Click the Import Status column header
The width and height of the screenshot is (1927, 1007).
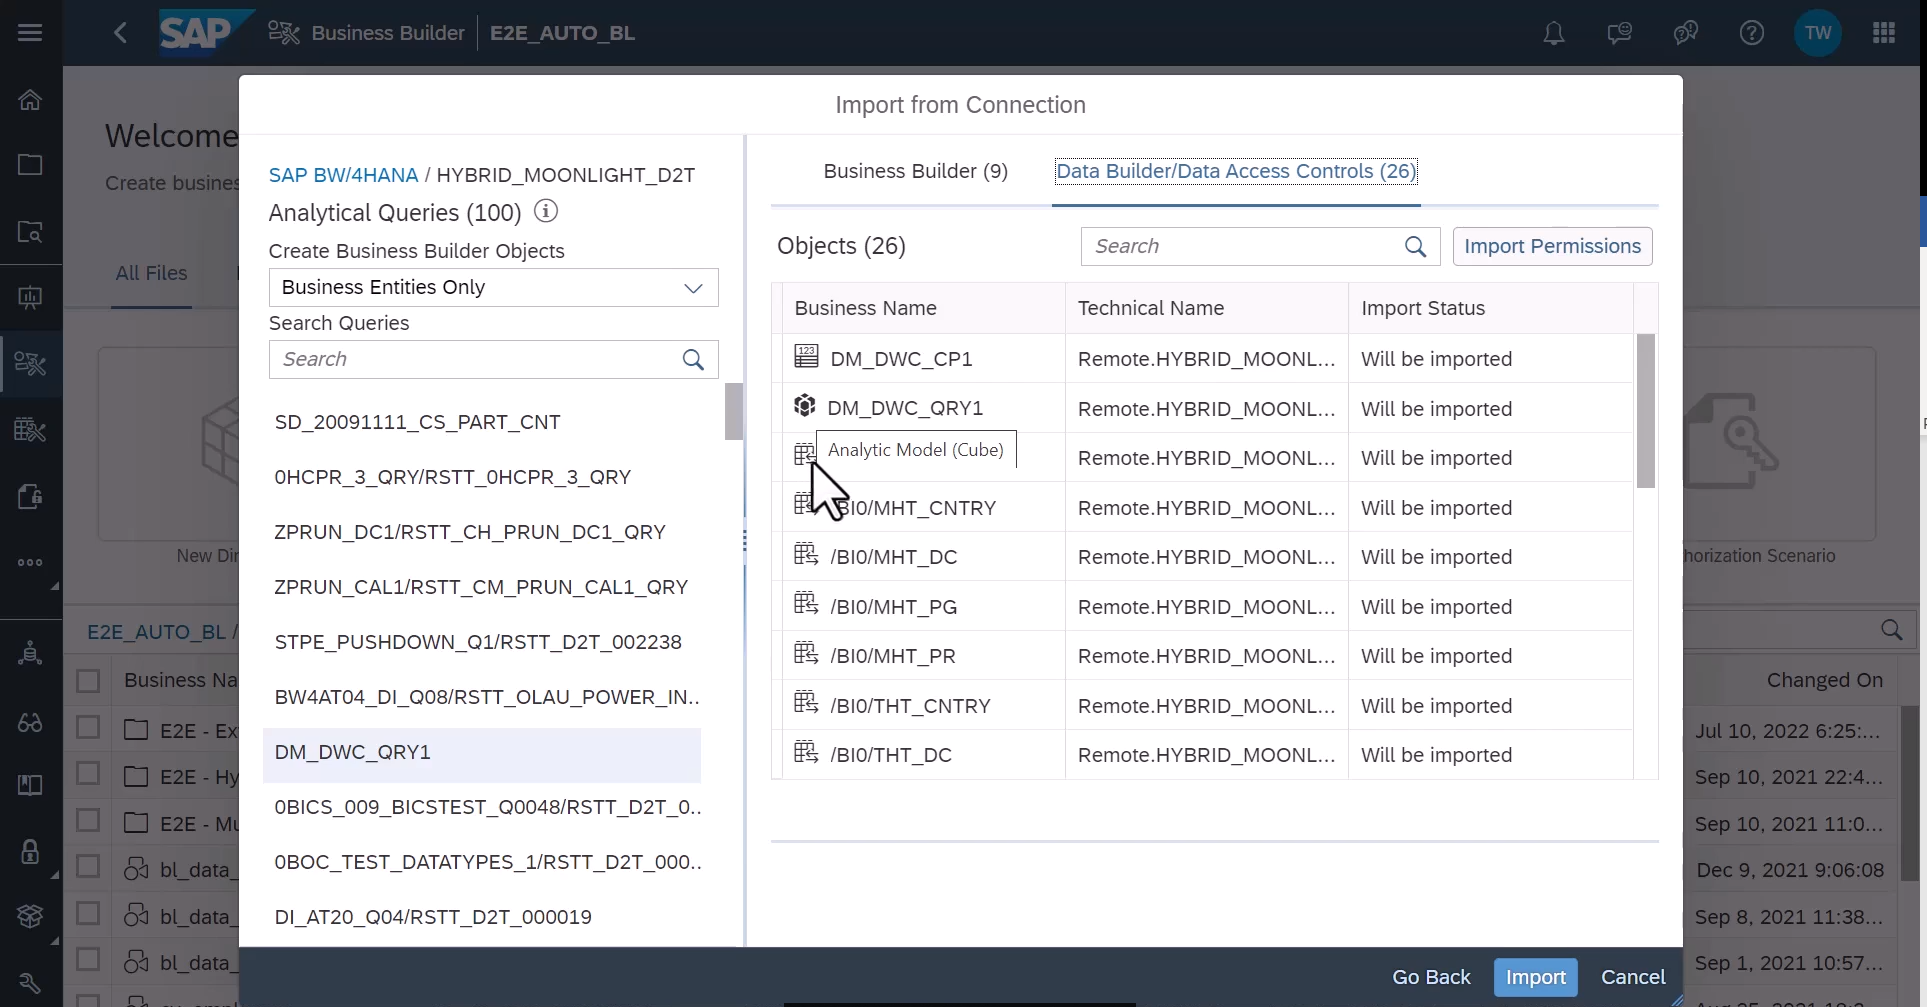1491,308
